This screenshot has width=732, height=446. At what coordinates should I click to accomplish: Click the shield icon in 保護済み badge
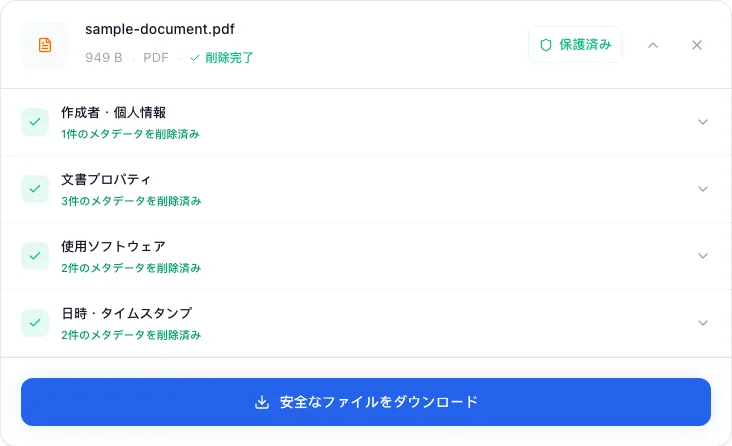click(x=545, y=45)
